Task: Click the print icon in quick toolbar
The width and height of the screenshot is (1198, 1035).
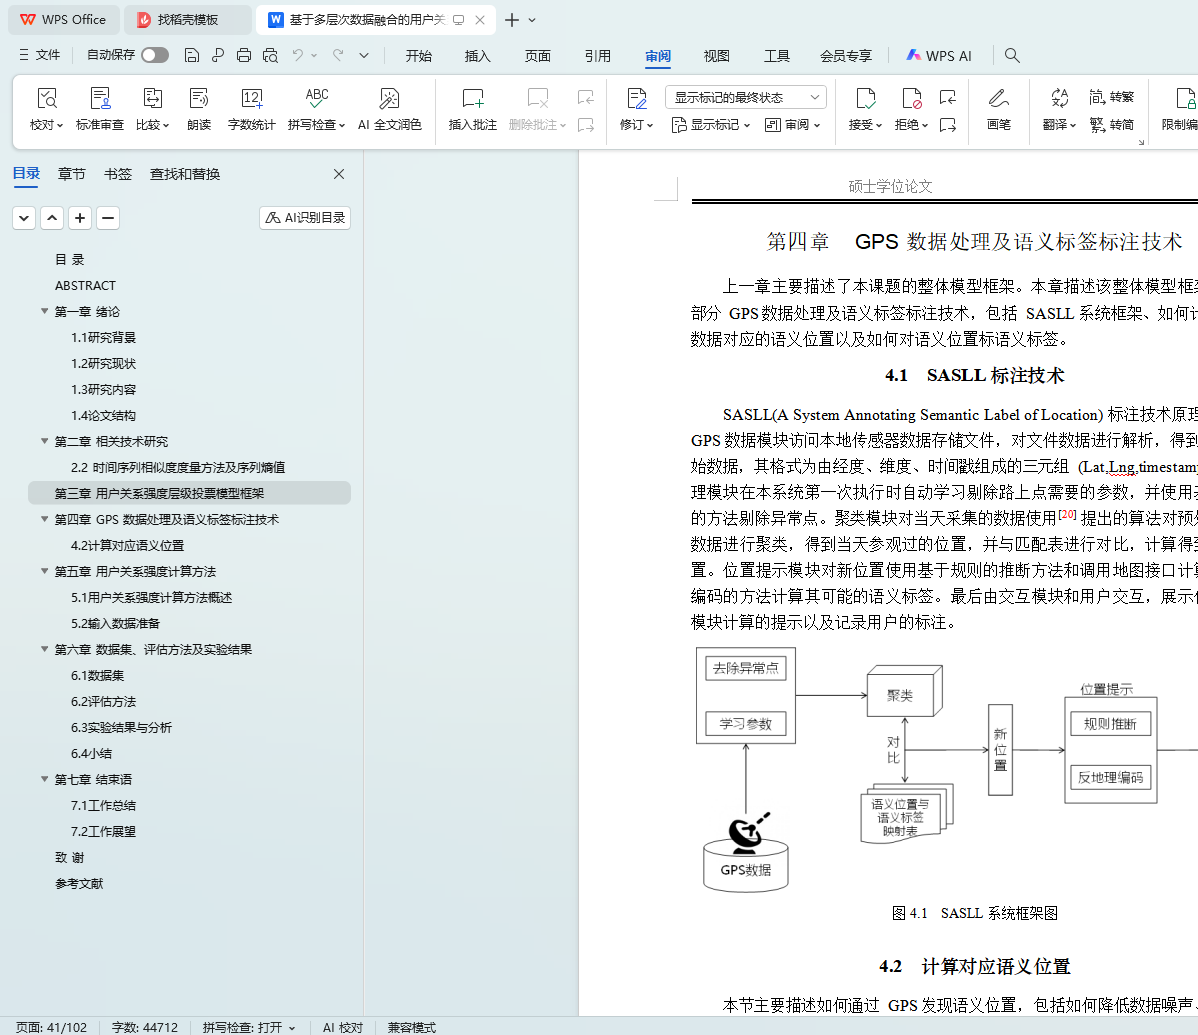Action: pos(244,55)
